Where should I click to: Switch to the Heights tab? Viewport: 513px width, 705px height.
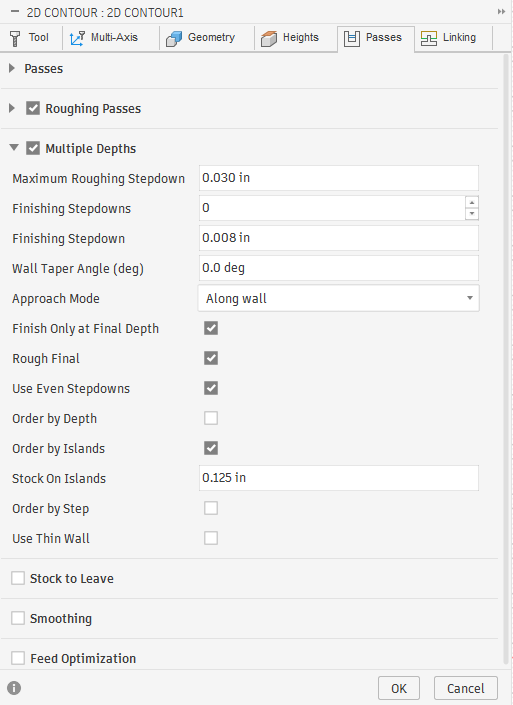pos(290,38)
